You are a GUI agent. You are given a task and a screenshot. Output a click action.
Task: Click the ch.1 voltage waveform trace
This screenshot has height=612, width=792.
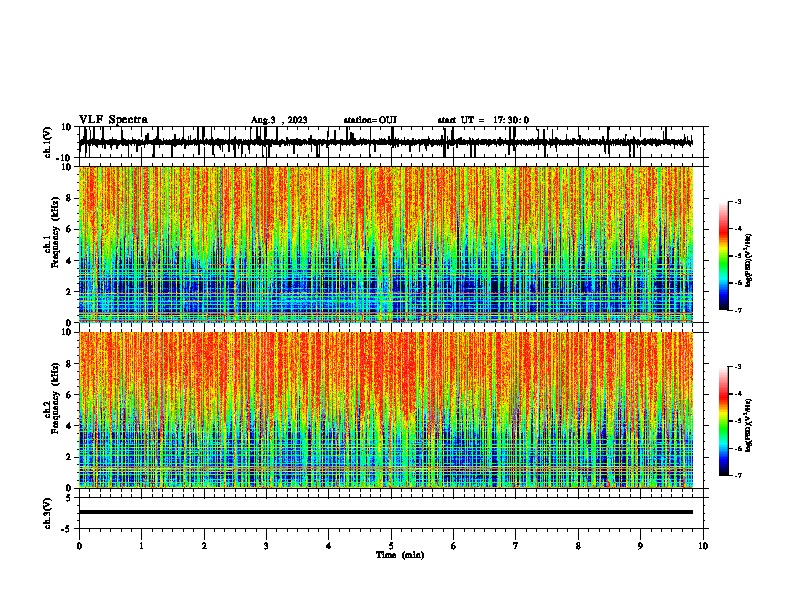386,142
